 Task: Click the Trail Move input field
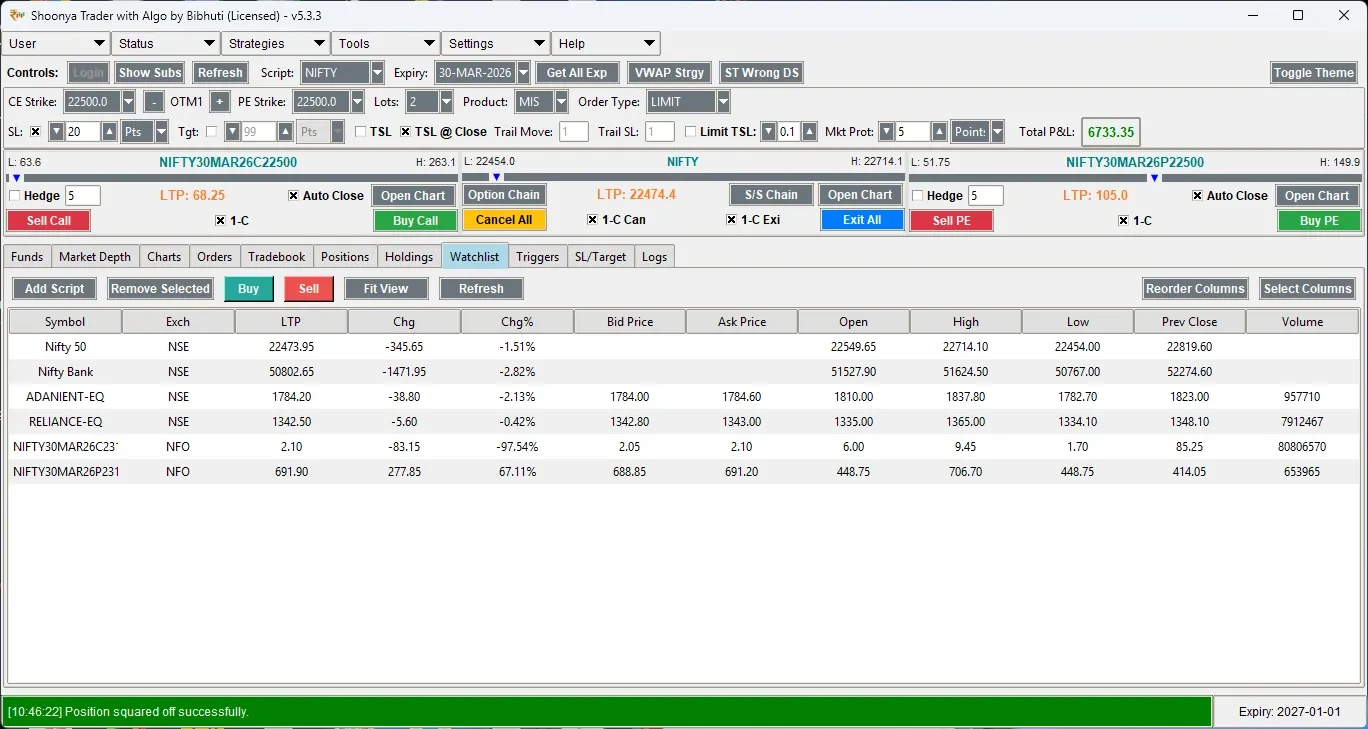574,132
